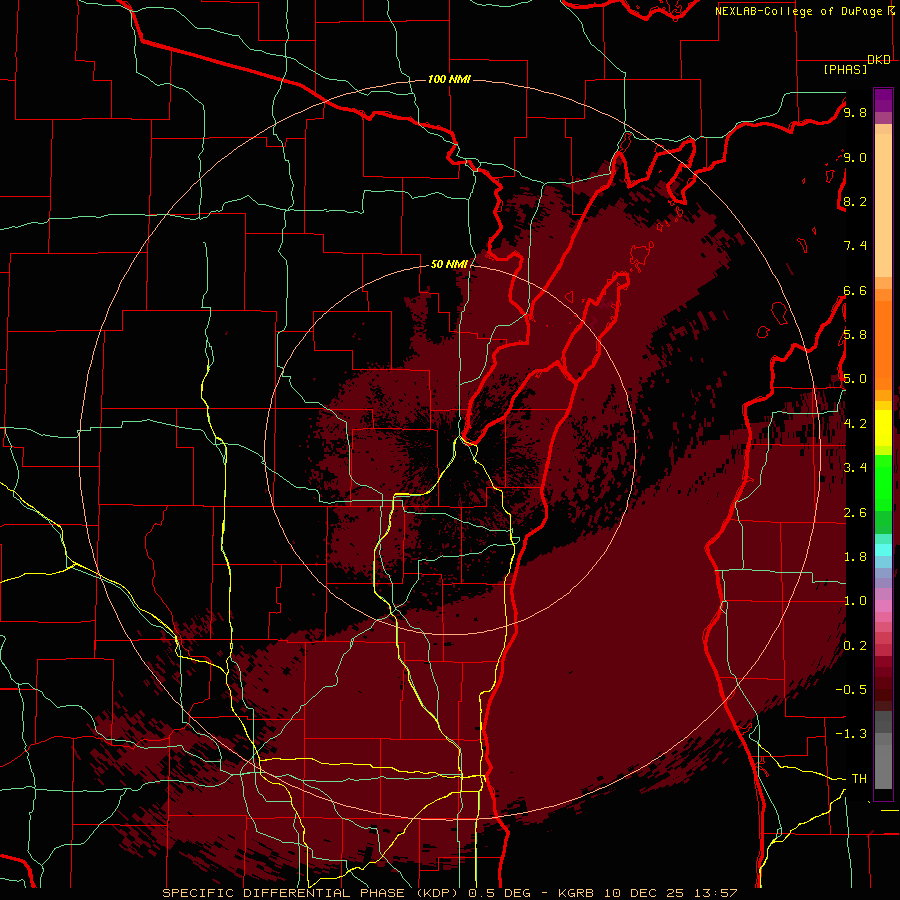Click the 0.2 value on the color scale
This screenshot has width=900, height=900.
pos(855,646)
